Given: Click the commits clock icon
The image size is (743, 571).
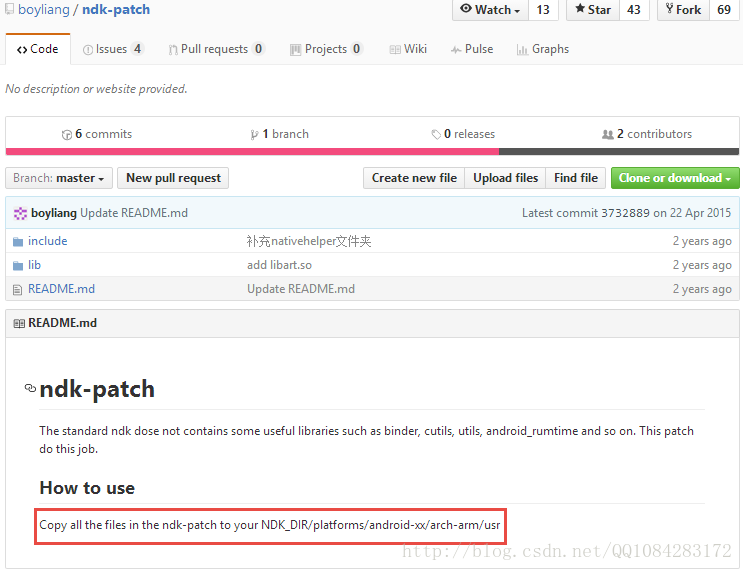Looking at the screenshot, I should (x=67, y=135).
